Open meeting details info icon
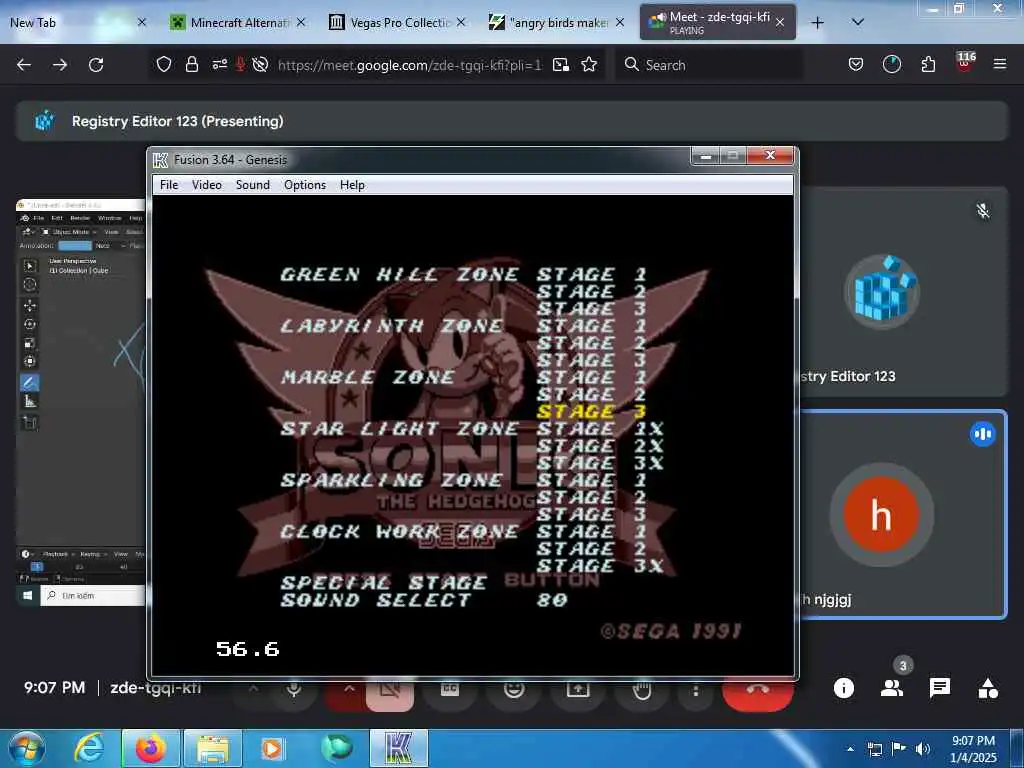Screen dimensions: 1024x768 point(844,687)
